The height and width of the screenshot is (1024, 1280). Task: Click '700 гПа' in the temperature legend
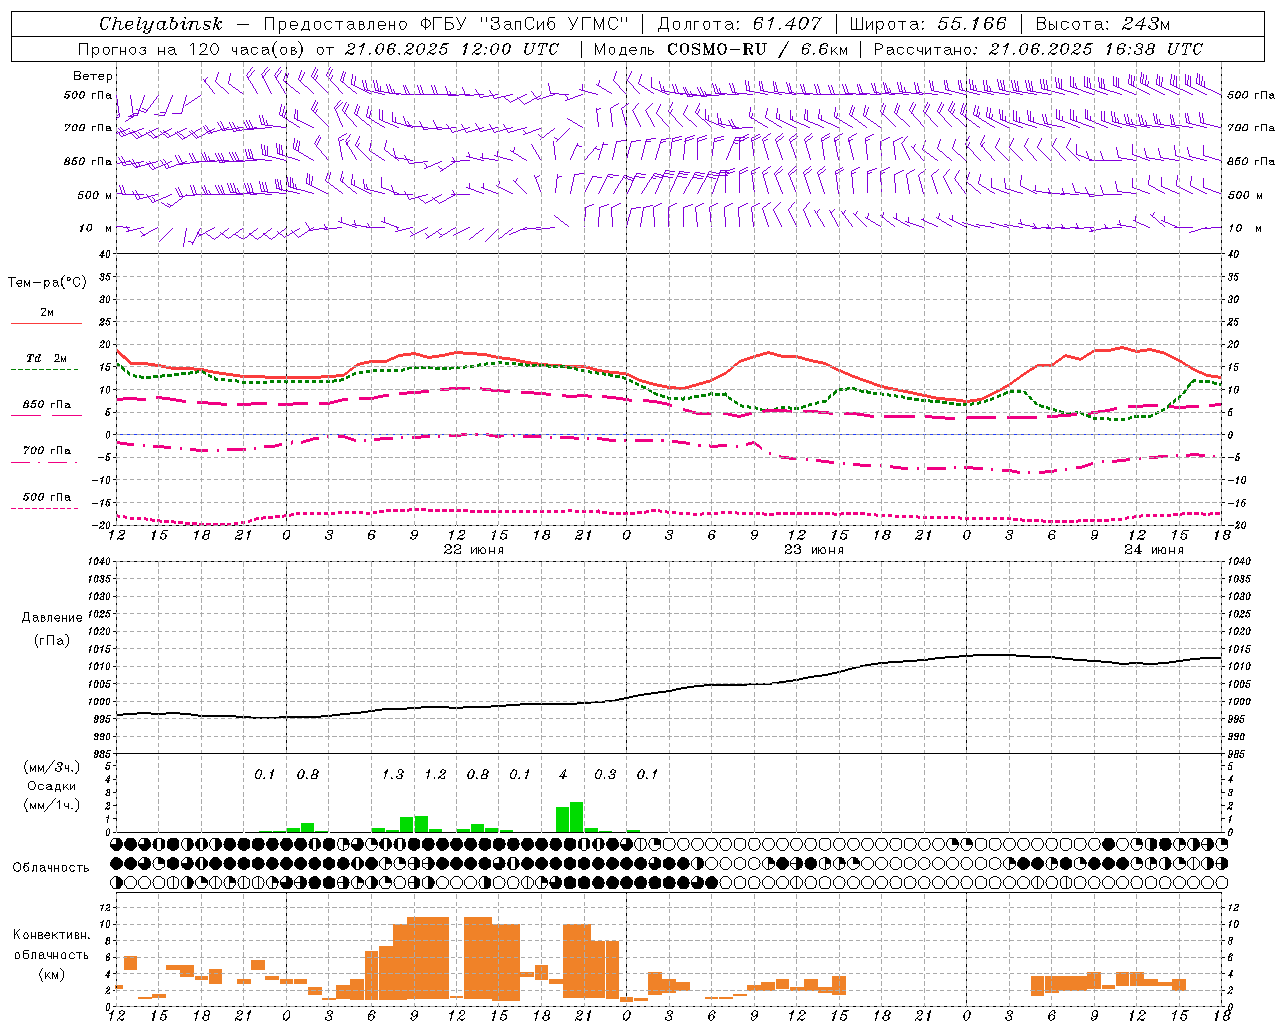(x=46, y=451)
